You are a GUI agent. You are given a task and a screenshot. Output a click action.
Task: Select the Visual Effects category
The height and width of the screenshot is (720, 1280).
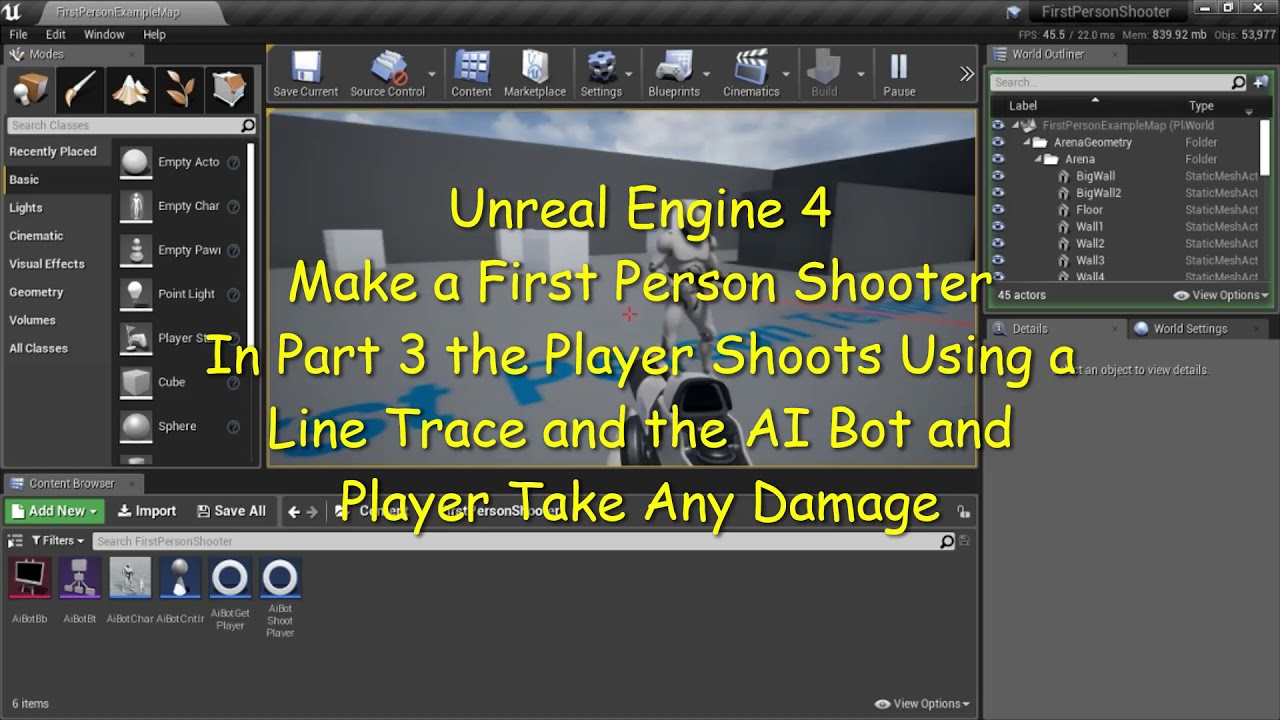[47, 264]
